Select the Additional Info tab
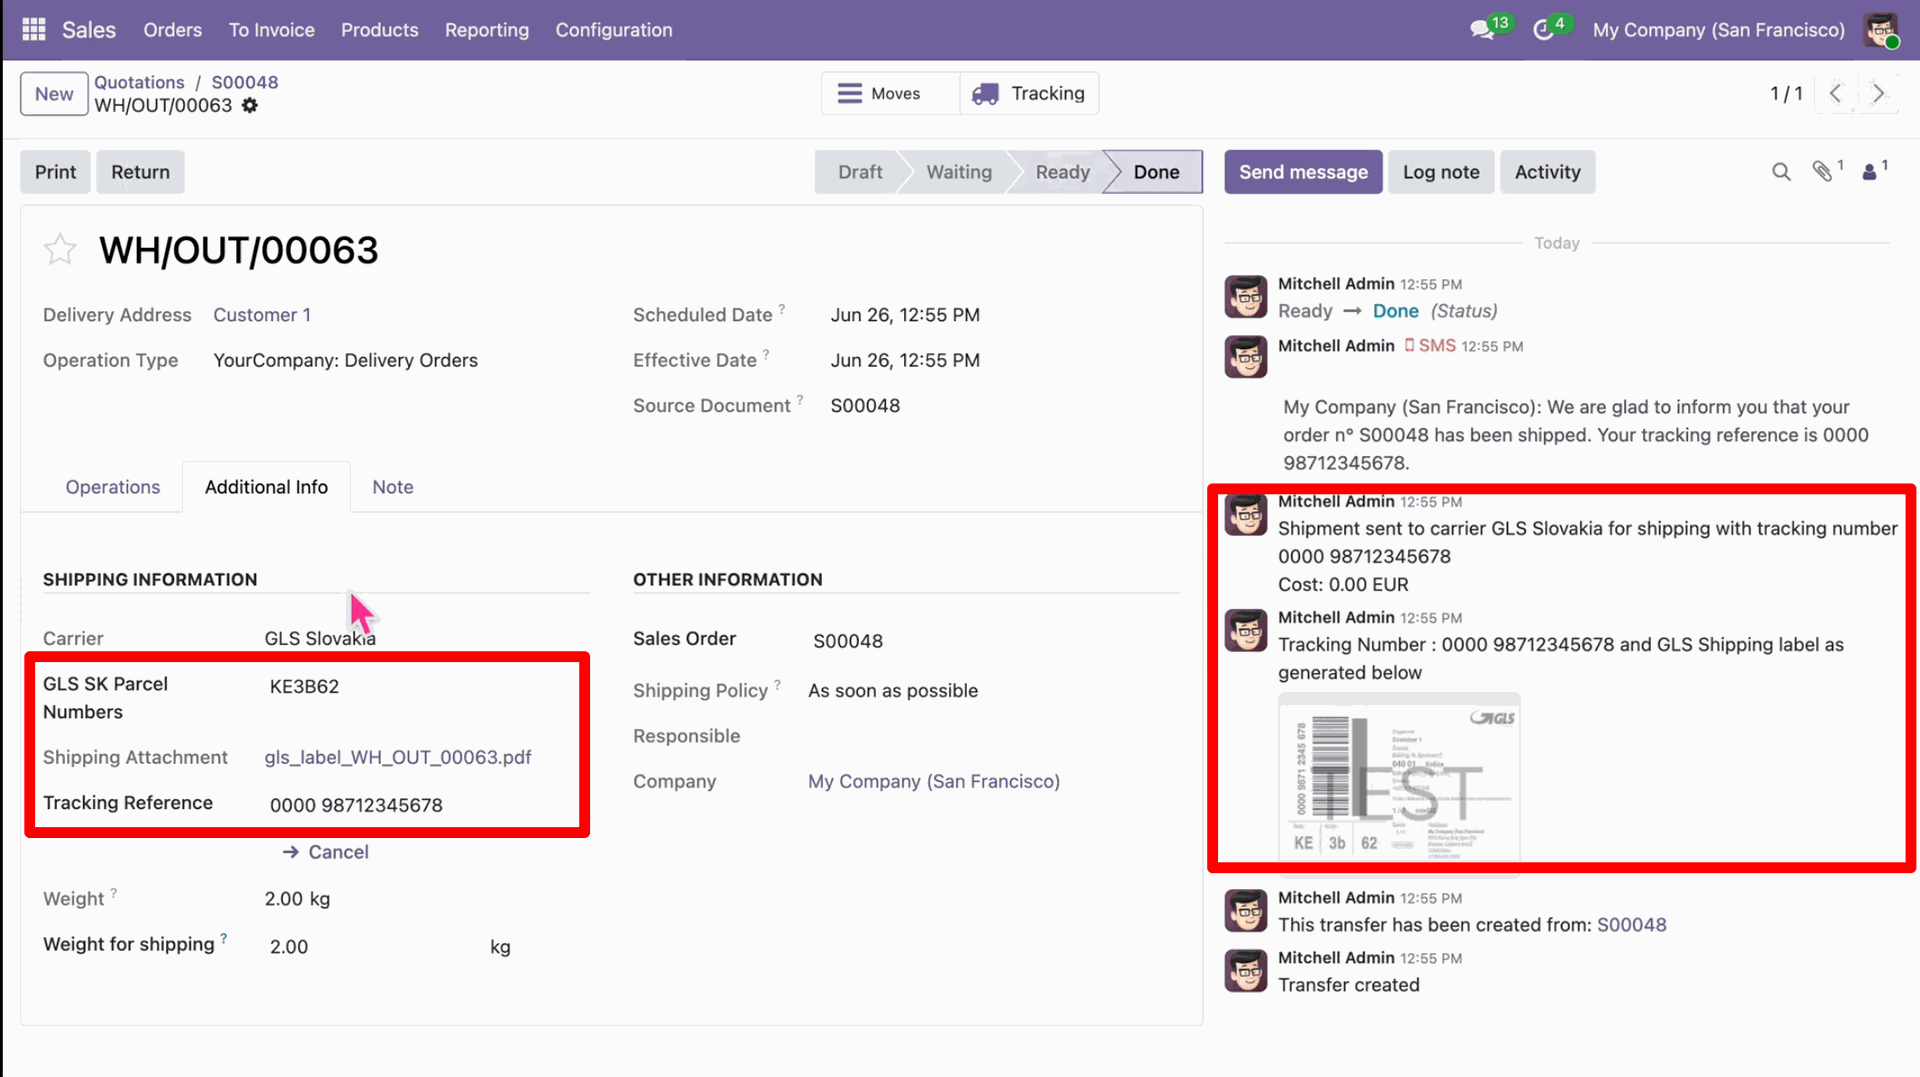 click(266, 487)
